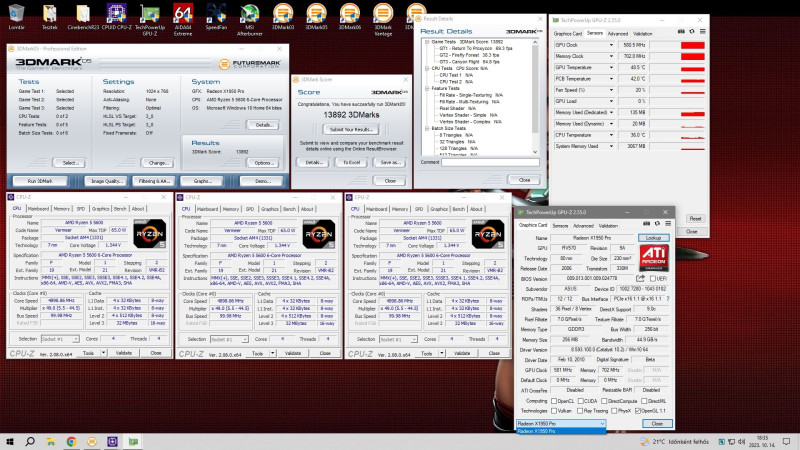Open Fan Speed (%) sensor dropdown arrow
800x450 pixels.
point(611,90)
